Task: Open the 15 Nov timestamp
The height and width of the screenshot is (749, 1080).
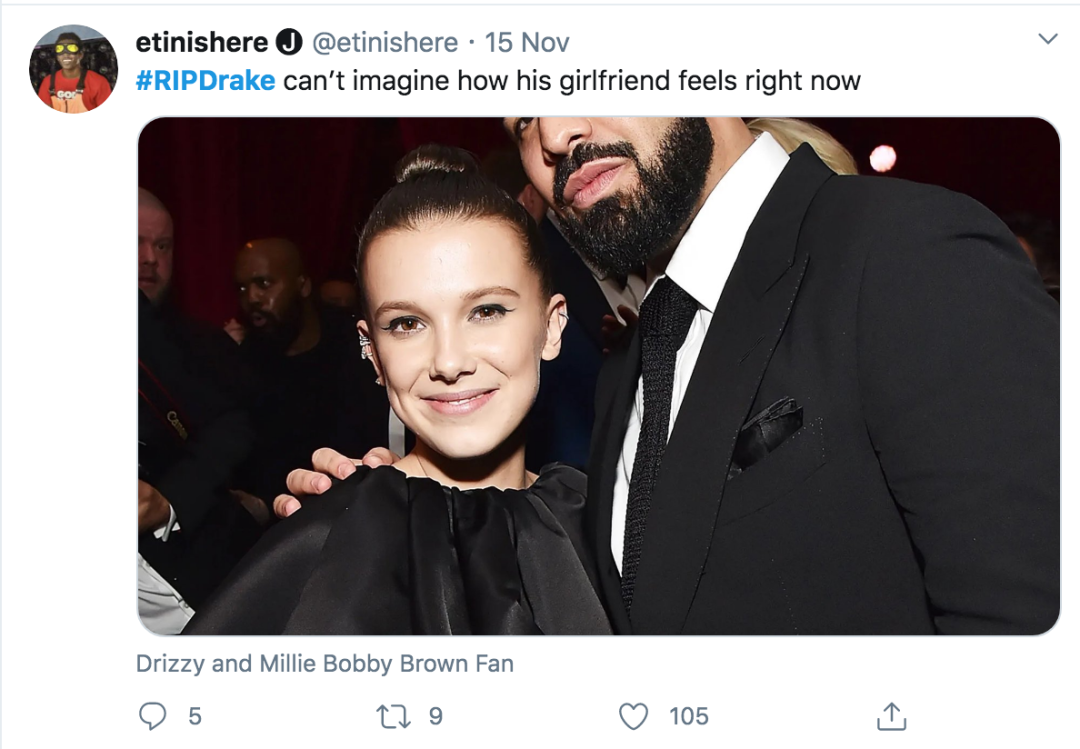Action: 527,43
